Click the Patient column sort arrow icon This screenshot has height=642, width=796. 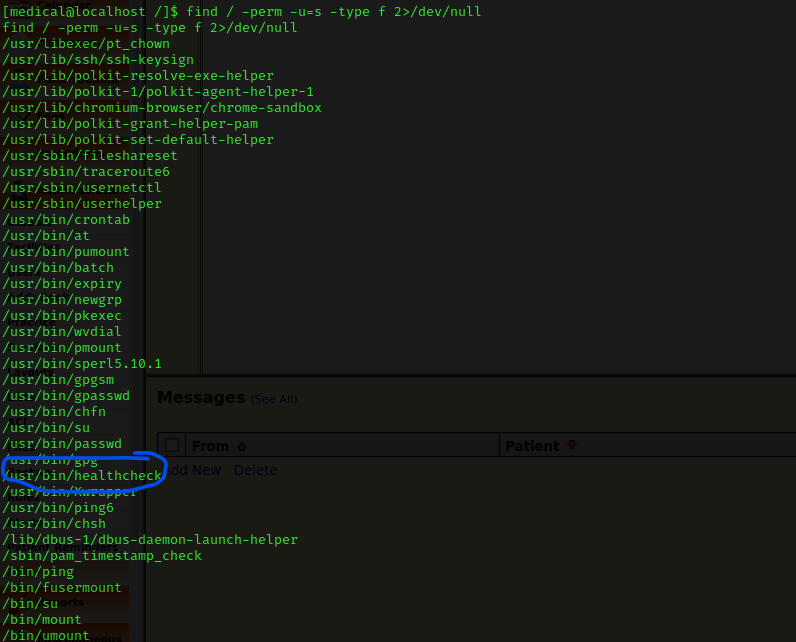(x=572, y=445)
